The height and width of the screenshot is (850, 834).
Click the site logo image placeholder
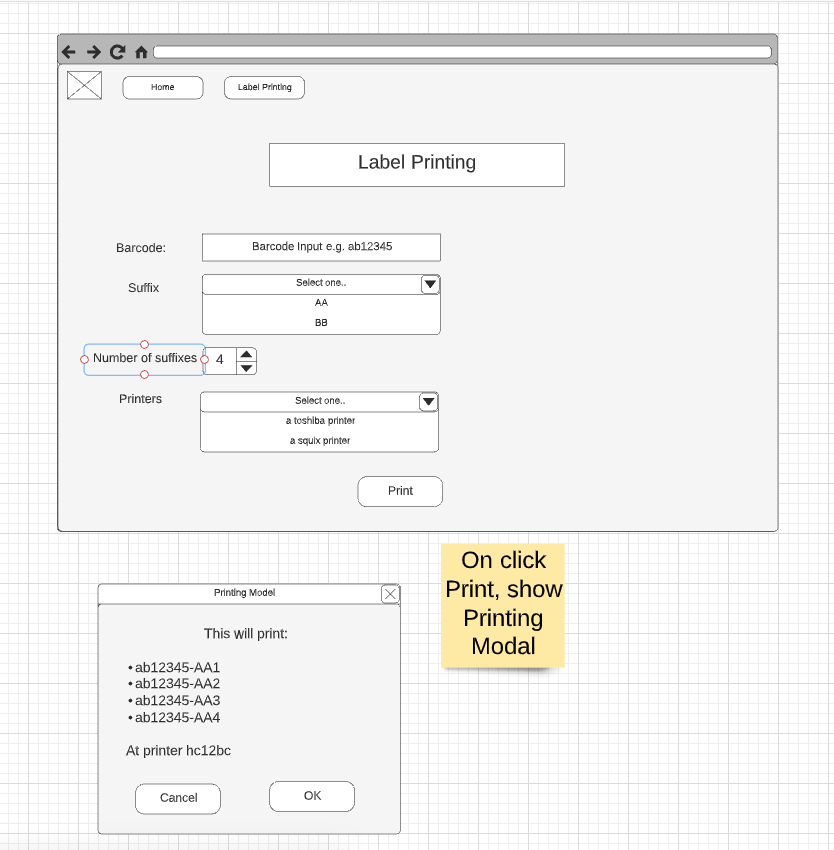84,85
